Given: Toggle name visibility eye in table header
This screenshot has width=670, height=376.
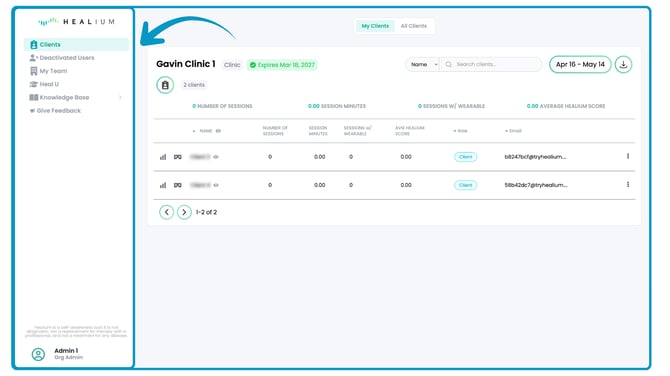Looking at the screenshot, I should (218, 131).
